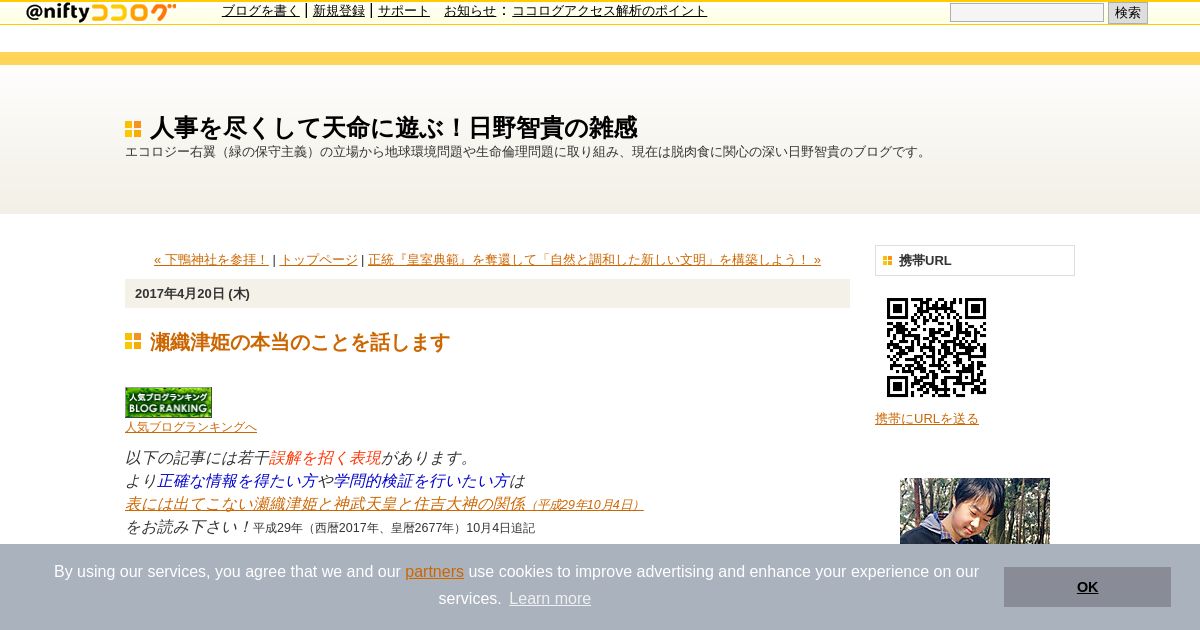Open the 新規登録 link

point(339,11)
